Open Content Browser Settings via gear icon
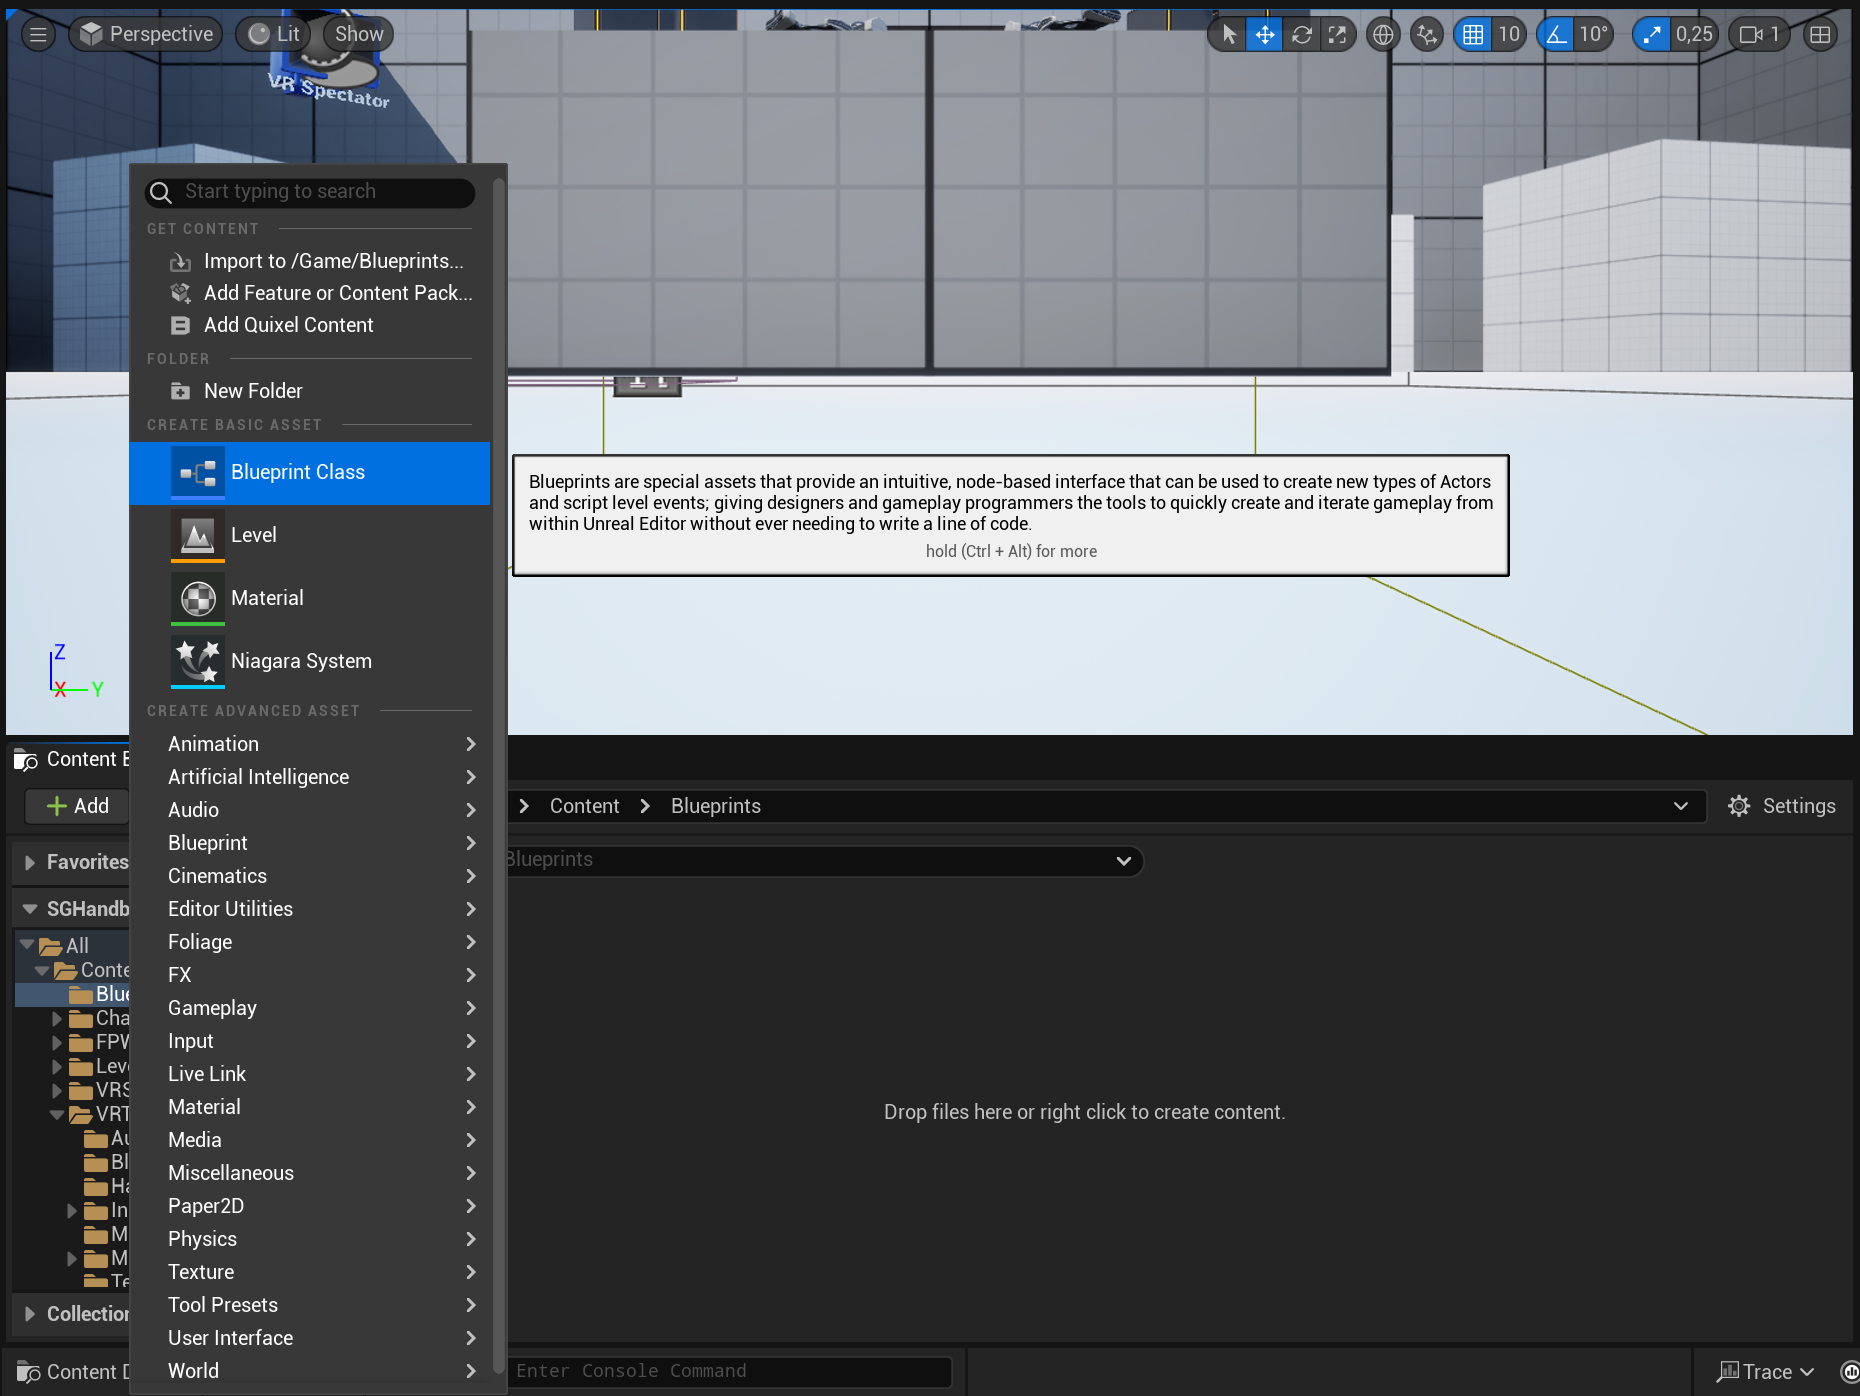This screenshot has width=1860, height=1396. click(1739, 806)
